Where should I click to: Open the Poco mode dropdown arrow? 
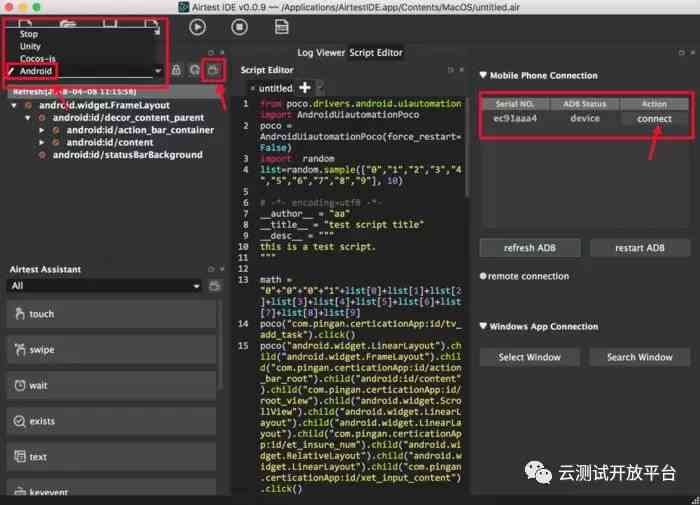(x=158, y=71)
